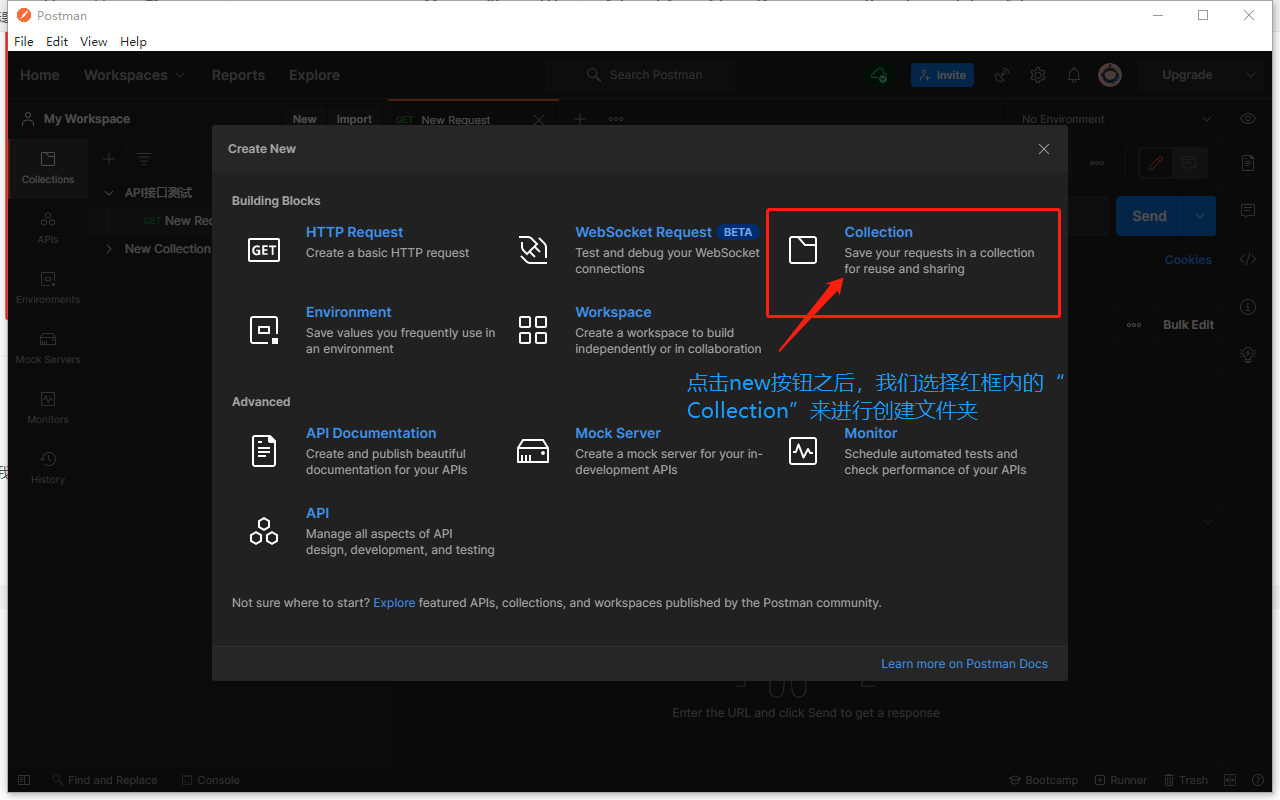Viewport: 1280px width, 800px height.
Task: Click the Search Postman field
Action: [x=640, y=75]
